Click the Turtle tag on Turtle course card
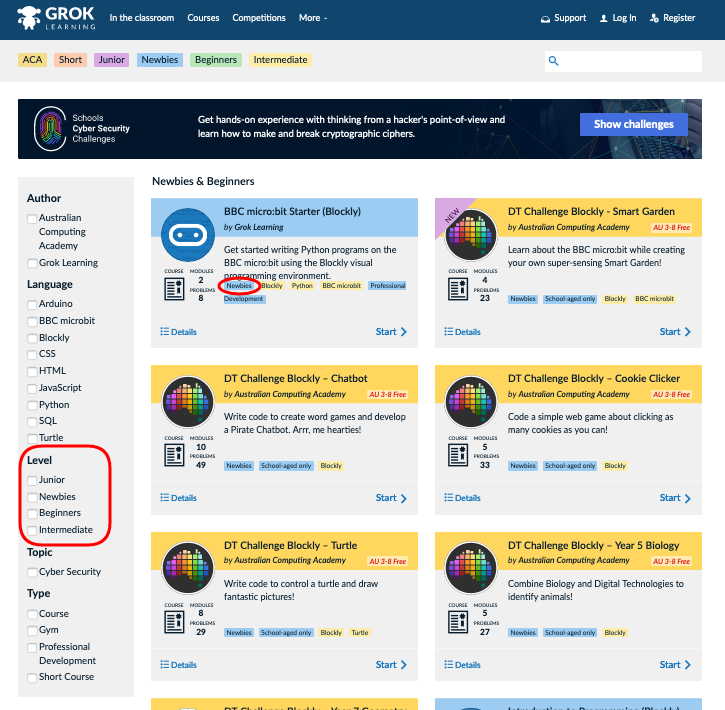 360,632
